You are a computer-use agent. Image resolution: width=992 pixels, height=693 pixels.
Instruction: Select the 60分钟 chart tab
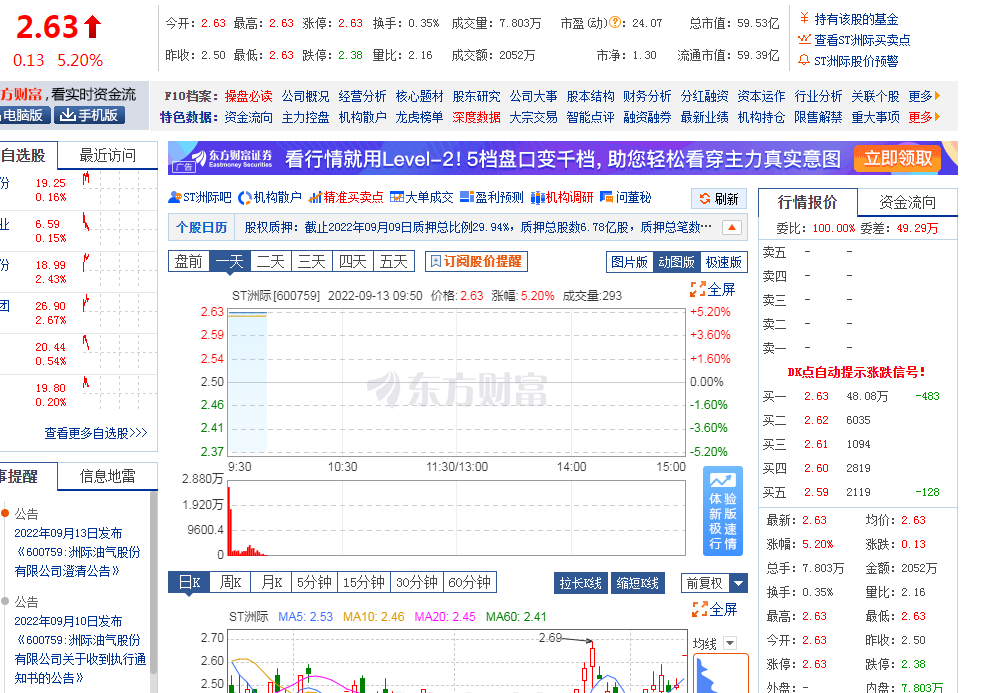tap(469, 582)
